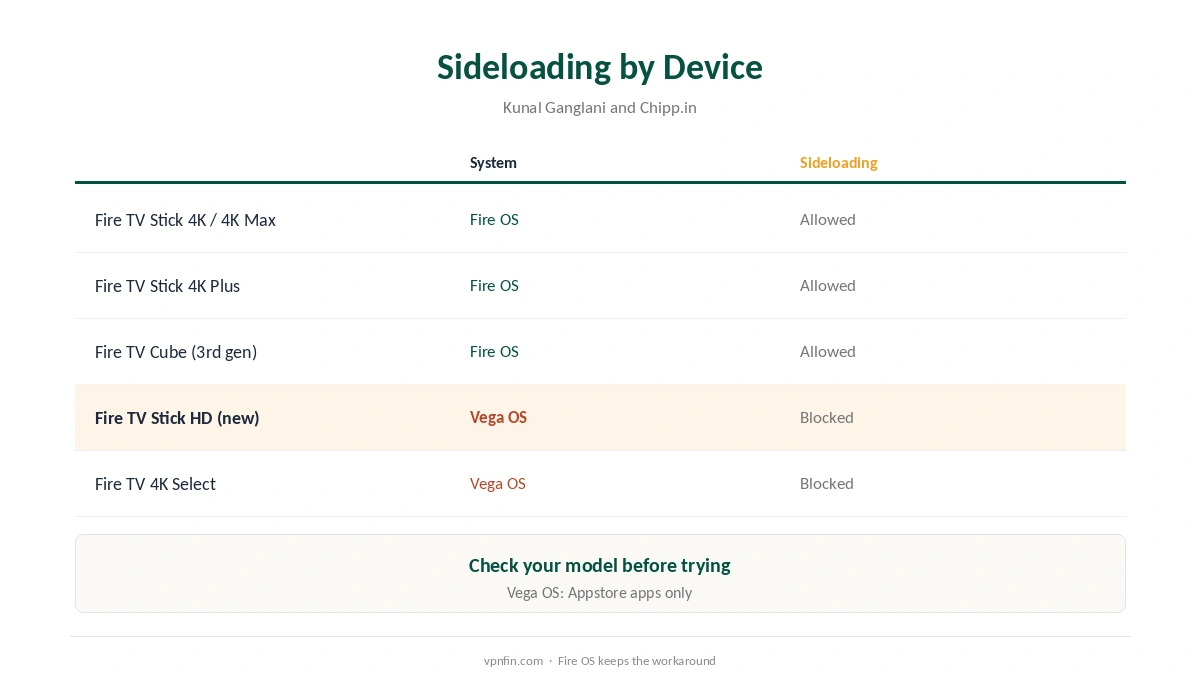Select 'Fire TV Stick 4K Plus' row label

click(x=167, y=286)
